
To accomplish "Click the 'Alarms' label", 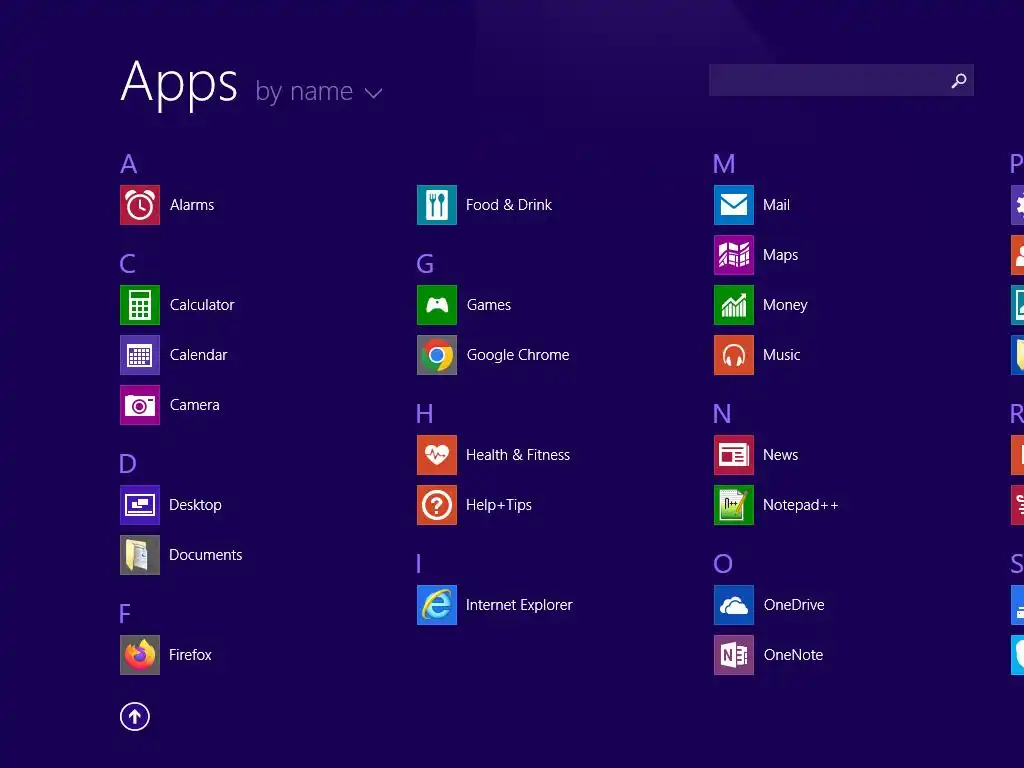I will 192,205.
